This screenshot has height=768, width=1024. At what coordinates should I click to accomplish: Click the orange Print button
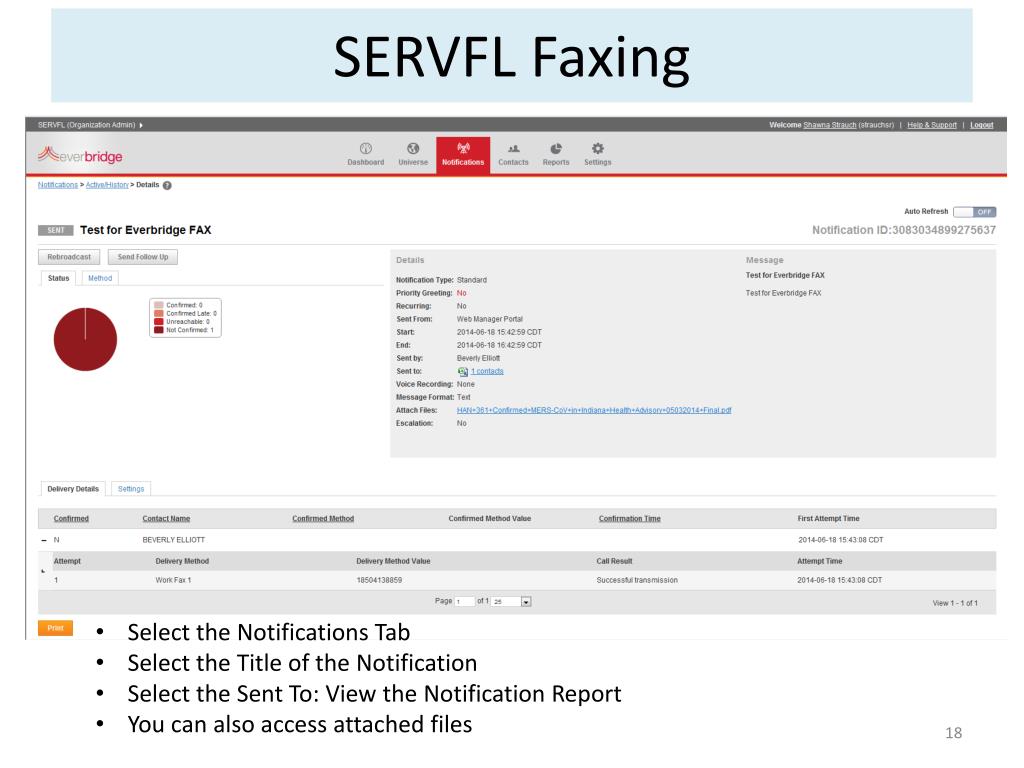tap(56, 628)
